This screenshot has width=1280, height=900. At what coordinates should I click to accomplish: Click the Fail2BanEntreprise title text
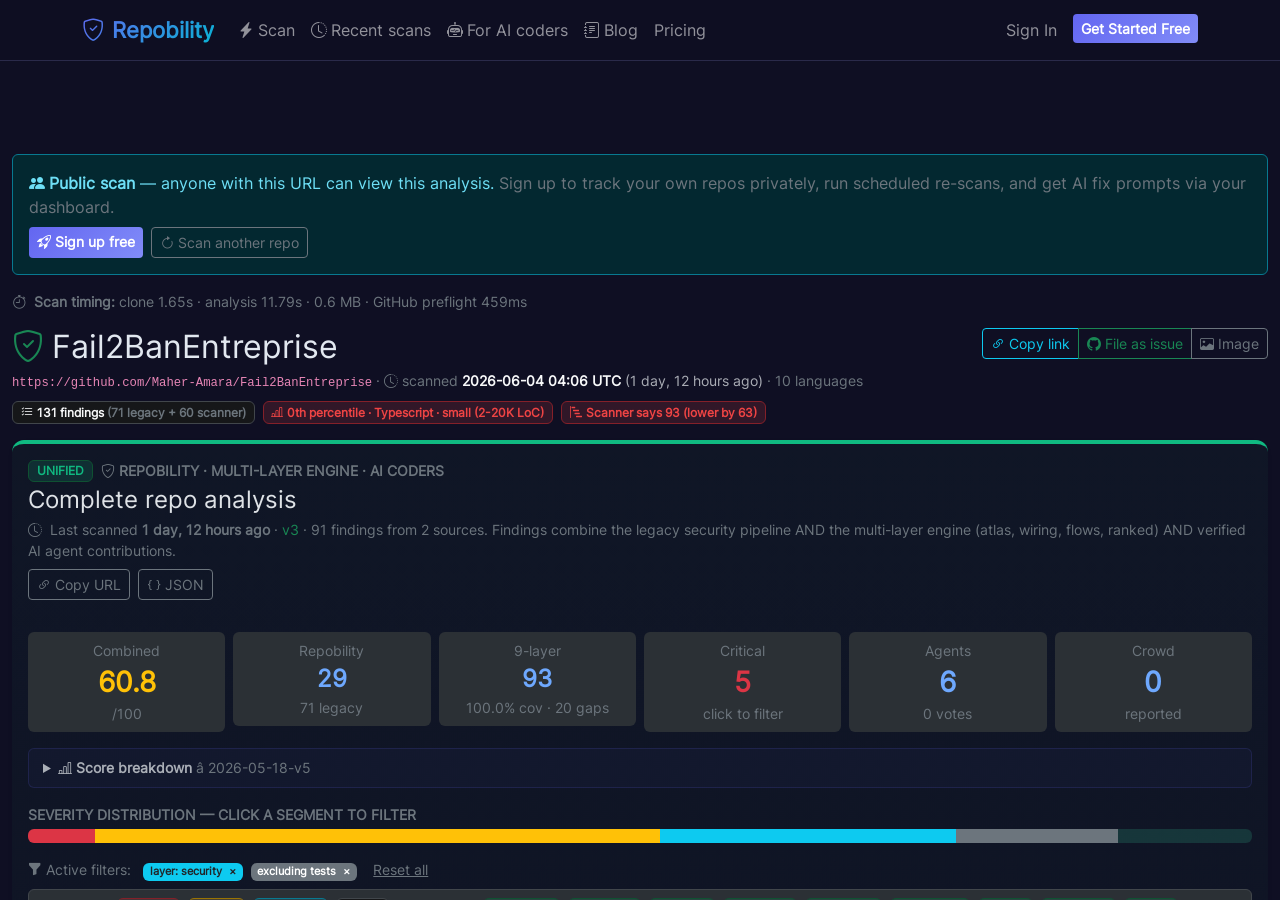click(195, 346)
